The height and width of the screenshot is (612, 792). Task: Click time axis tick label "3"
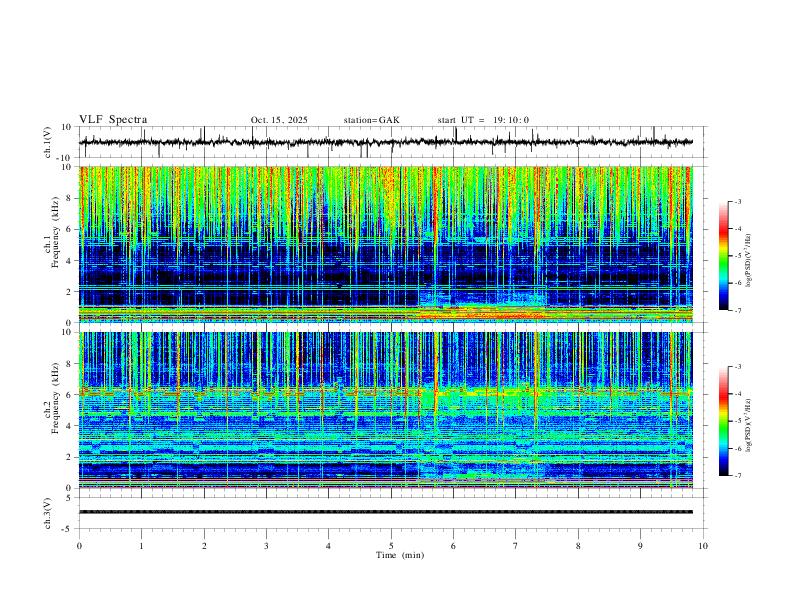(x=266, y=546)
